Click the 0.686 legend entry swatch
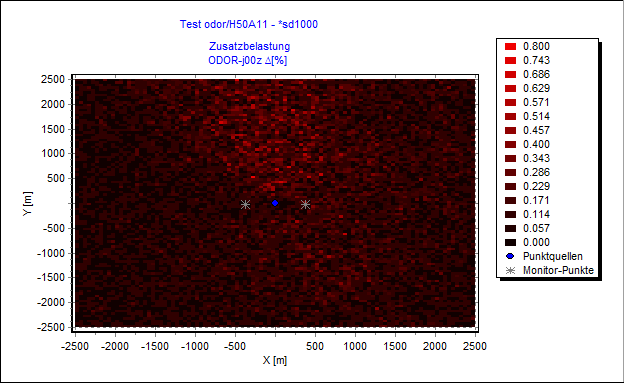The height and width of the screenshot is (383, 624). point(511,74)
